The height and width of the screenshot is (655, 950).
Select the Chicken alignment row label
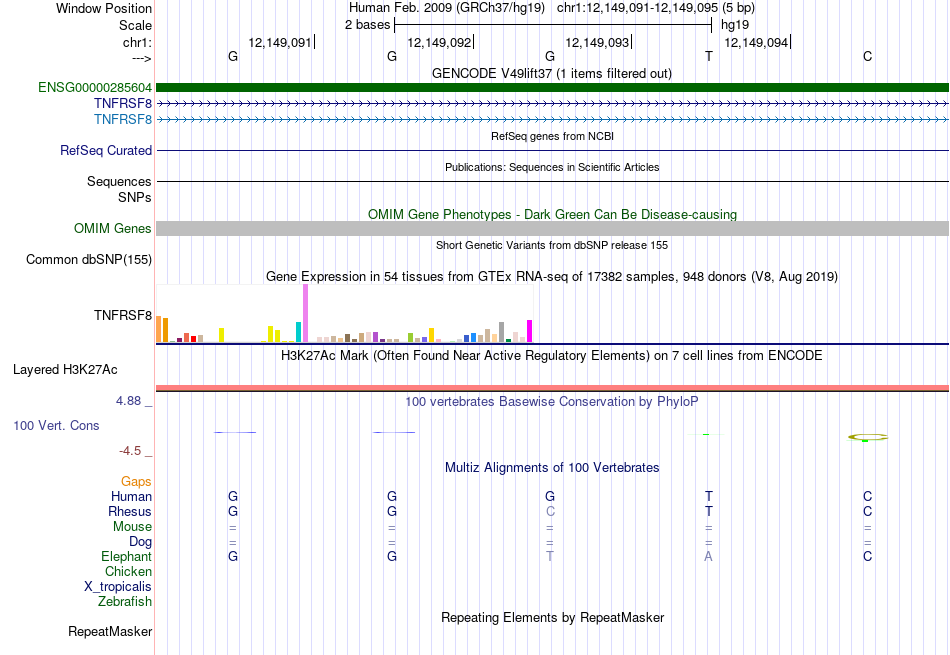coord(128,571)
